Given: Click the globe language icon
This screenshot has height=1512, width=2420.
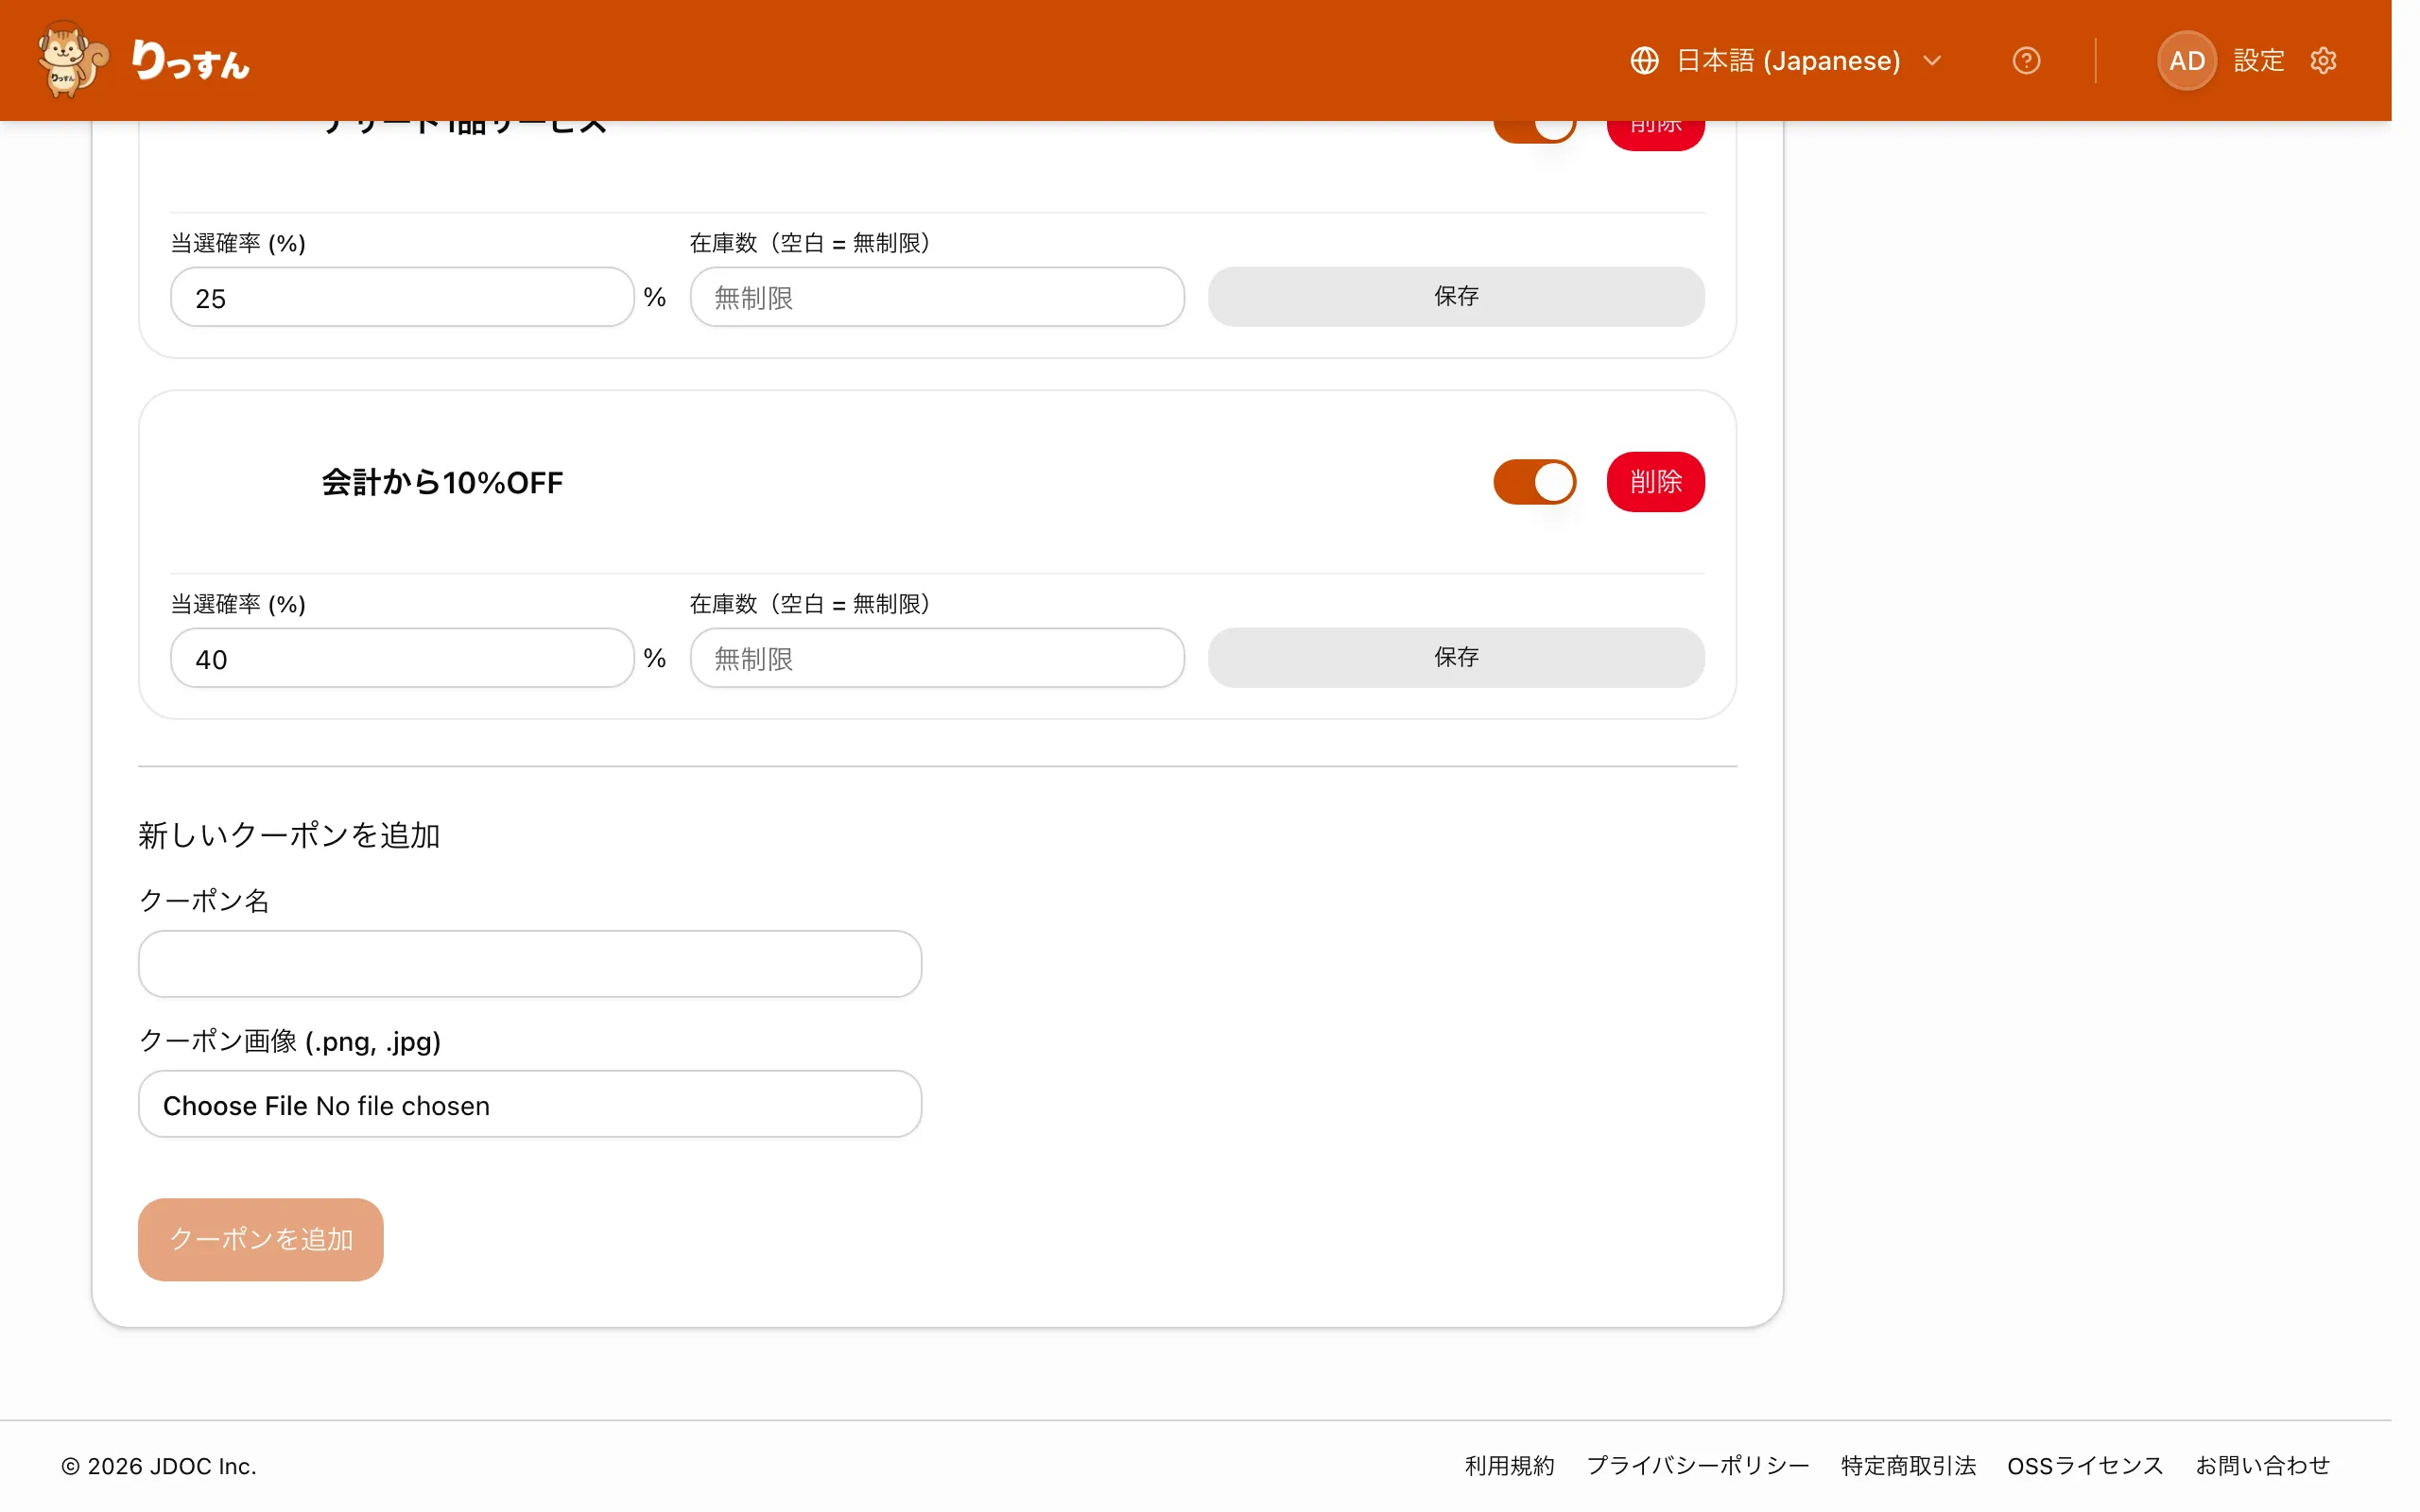Looking at the screenshot, I should pyautogui.click(x=1644, y=61).
